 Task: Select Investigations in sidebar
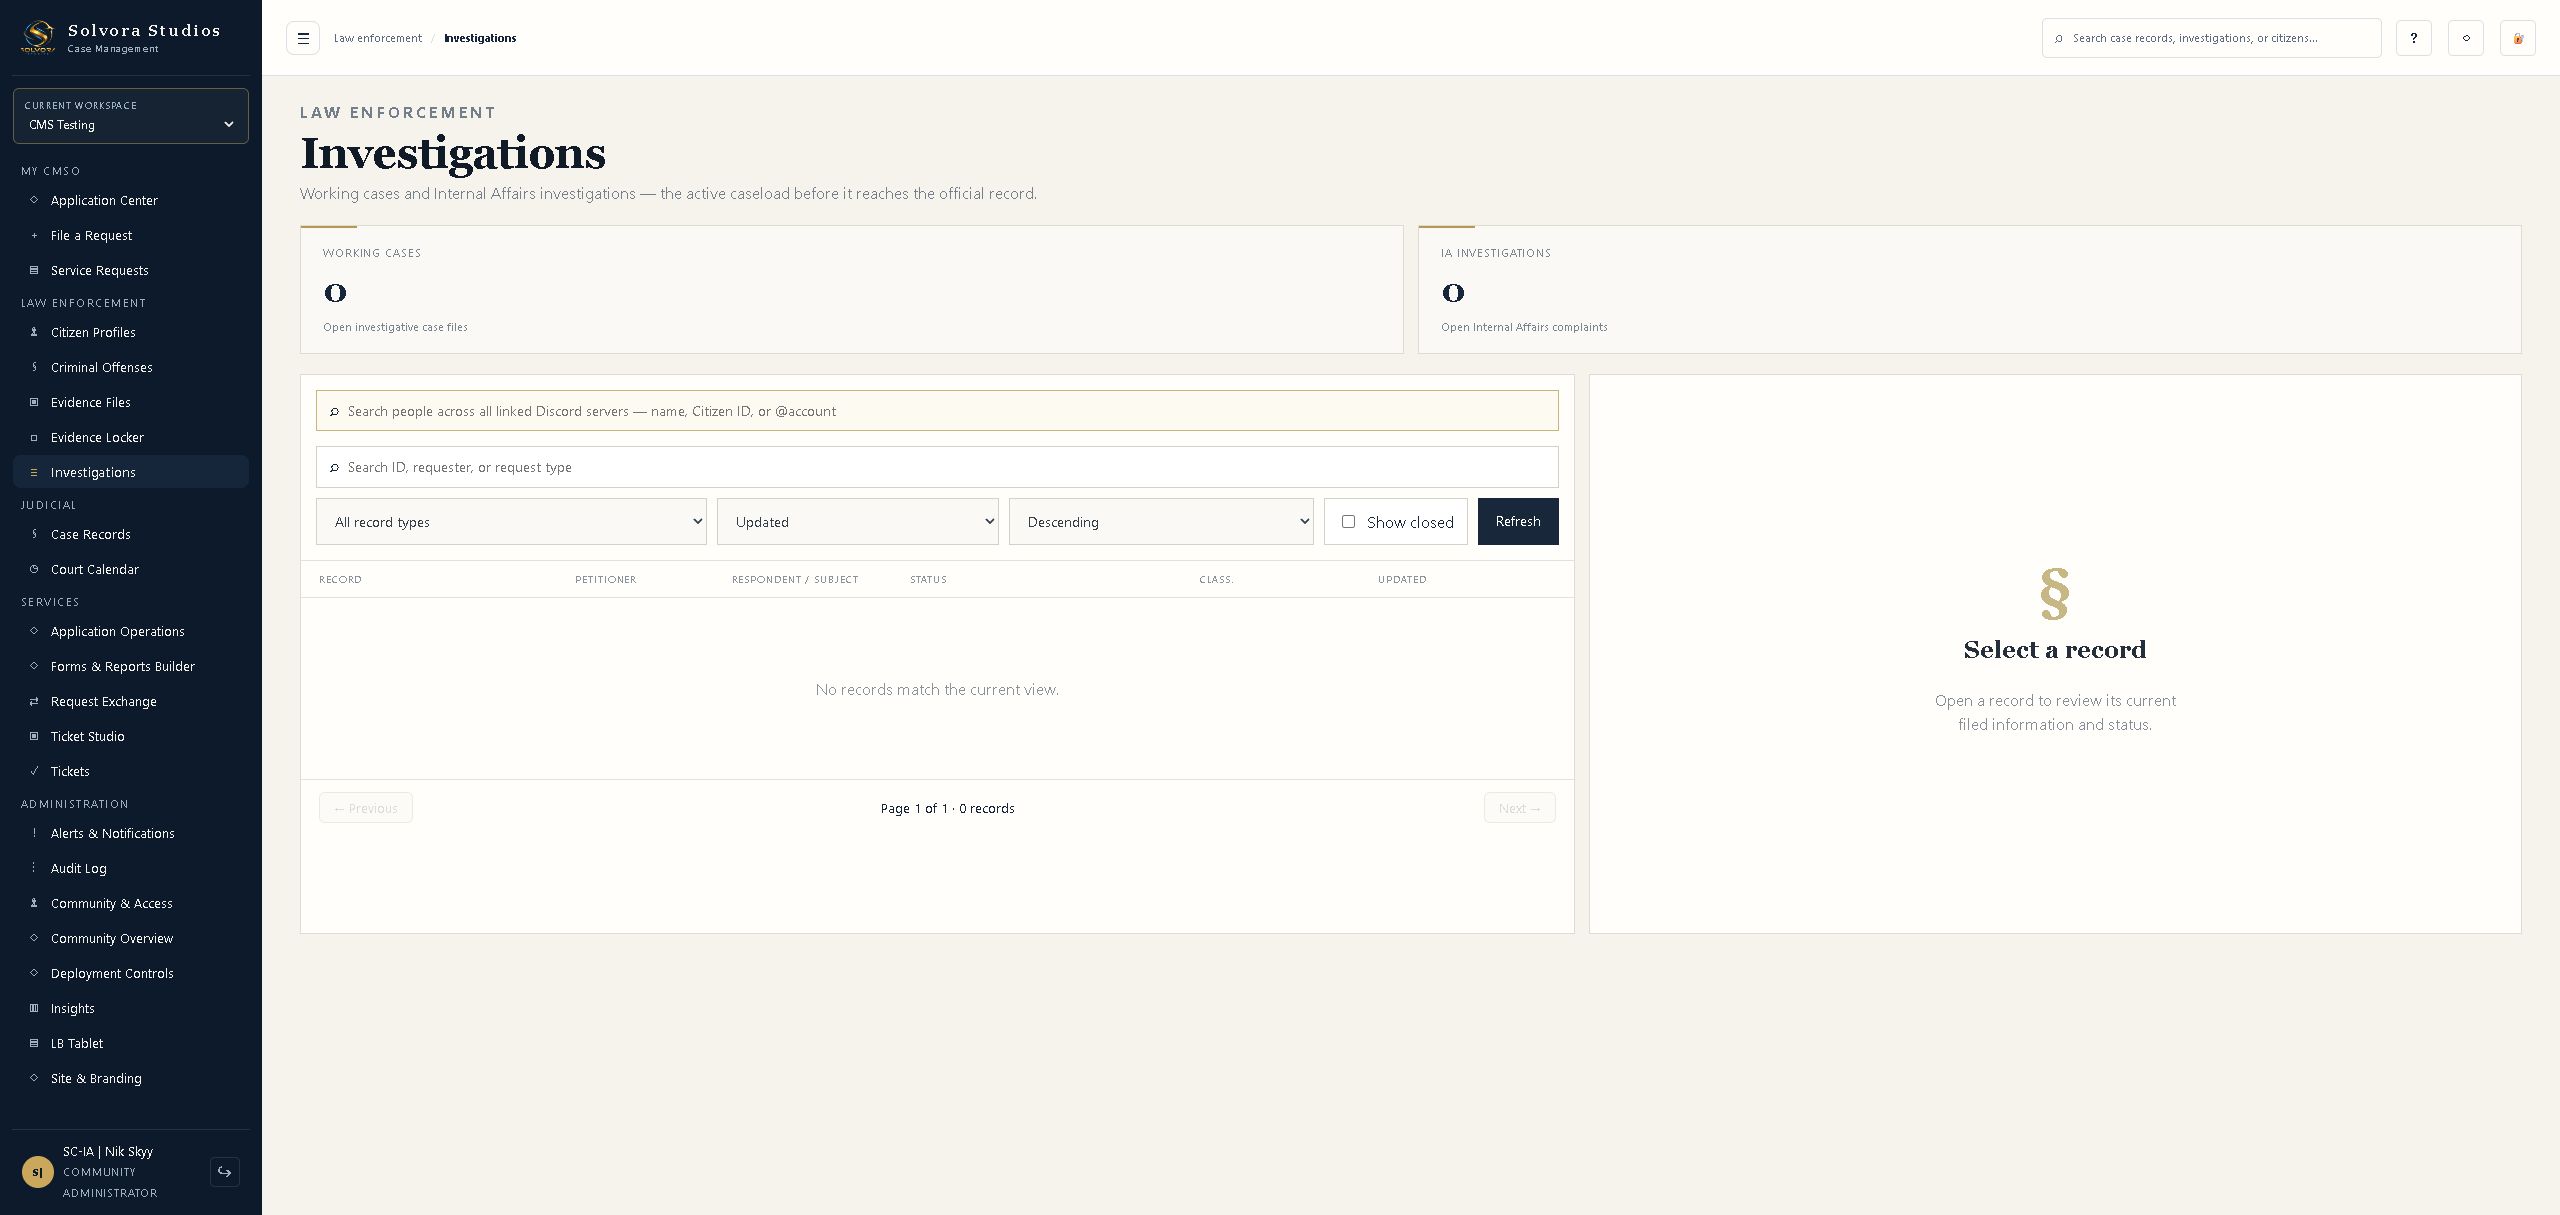click(x=131, y=472)
